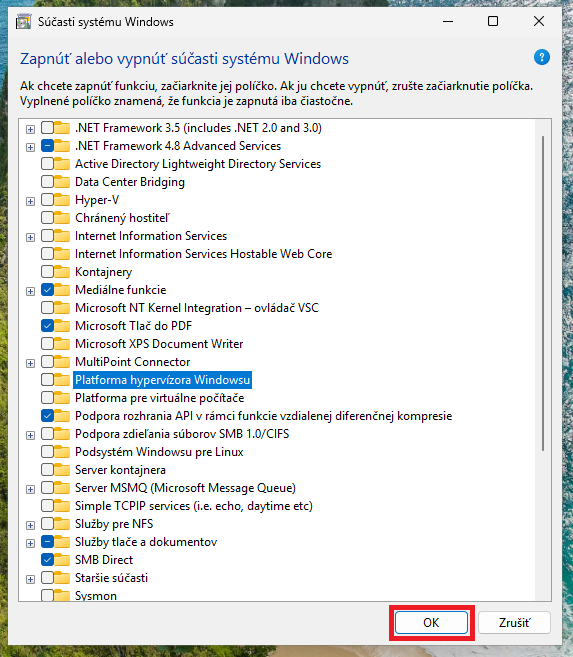573x657 pixels.
Task: Expand Podpora zdieľania súborov SMB 1.0/CIFS
Action: (30, 435)
